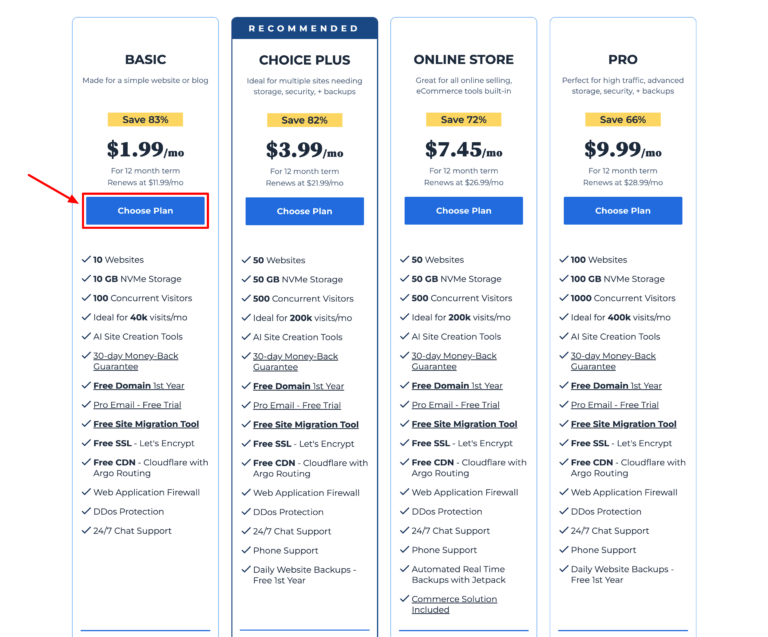Viewport: 768px width, 637px height.
Task: Click checkmark beside Automated Real Time Backups
Action: 404,570
